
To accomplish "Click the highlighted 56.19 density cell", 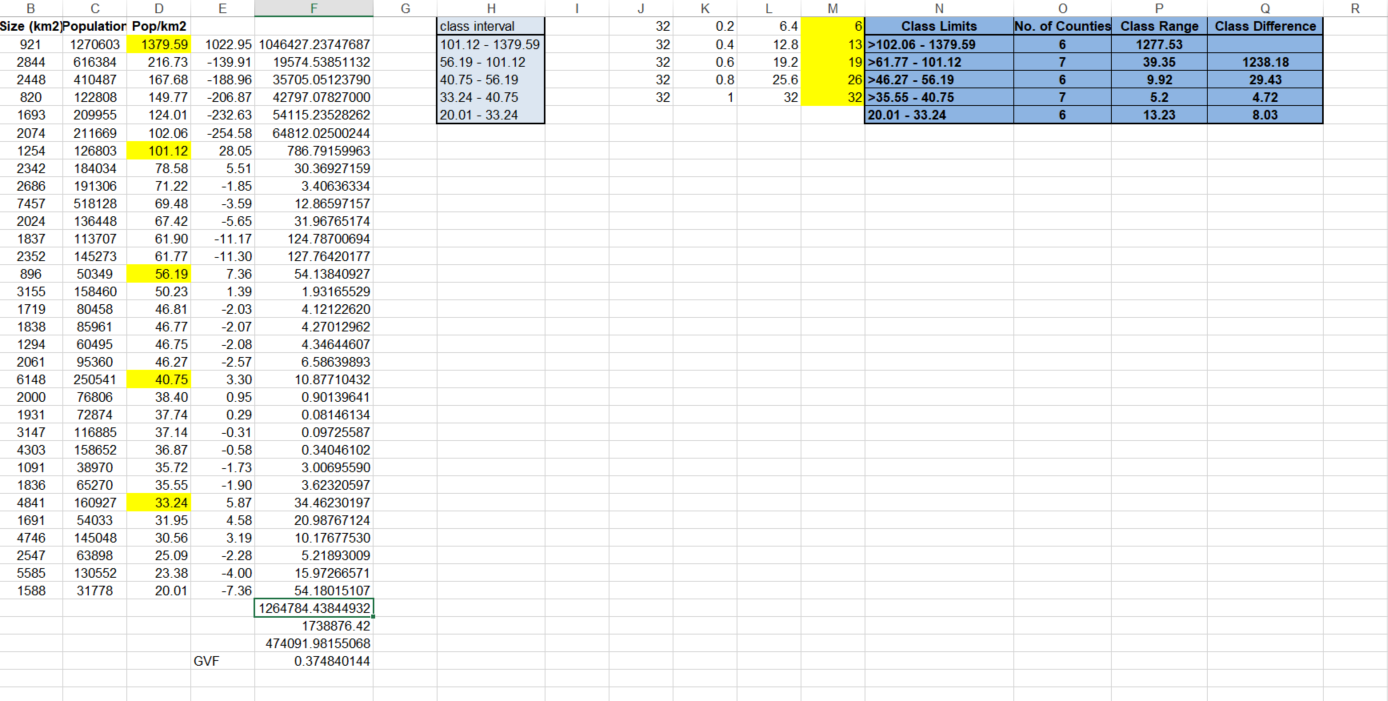I will [x=159, y=274].
